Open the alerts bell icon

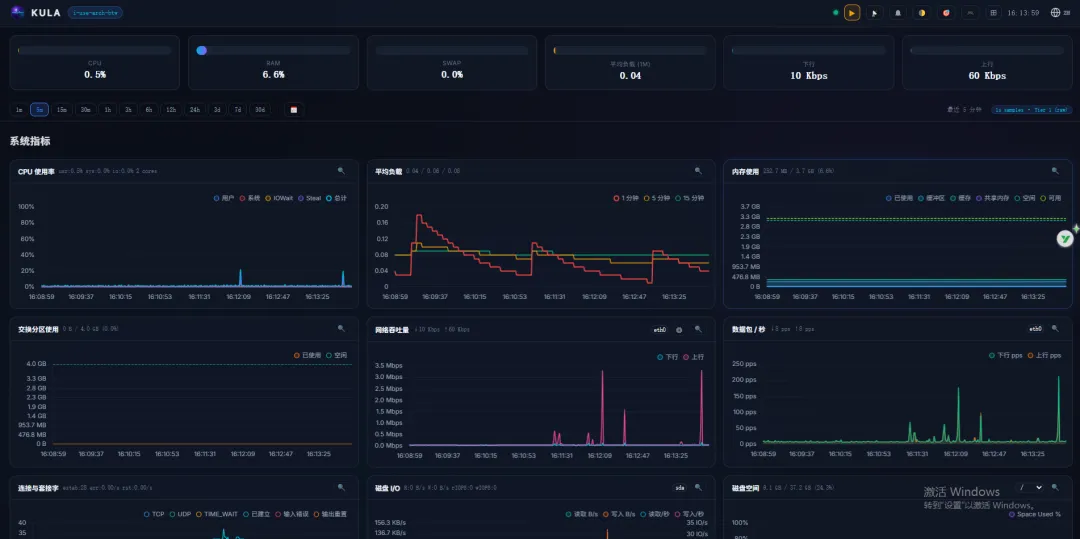pyautogui.click(x=898, y=12)
